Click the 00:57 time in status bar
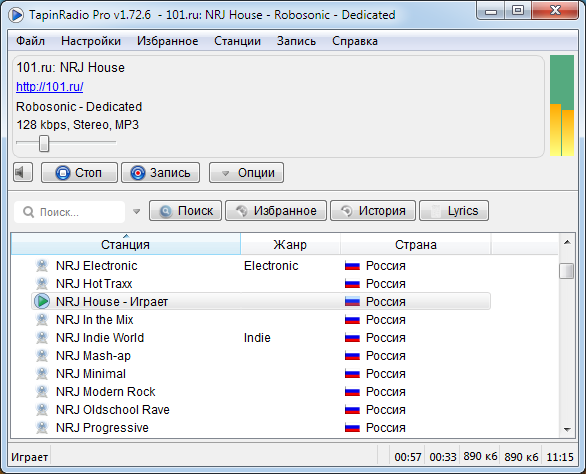Screen dimensions: 586x474 tap(408, 457)
